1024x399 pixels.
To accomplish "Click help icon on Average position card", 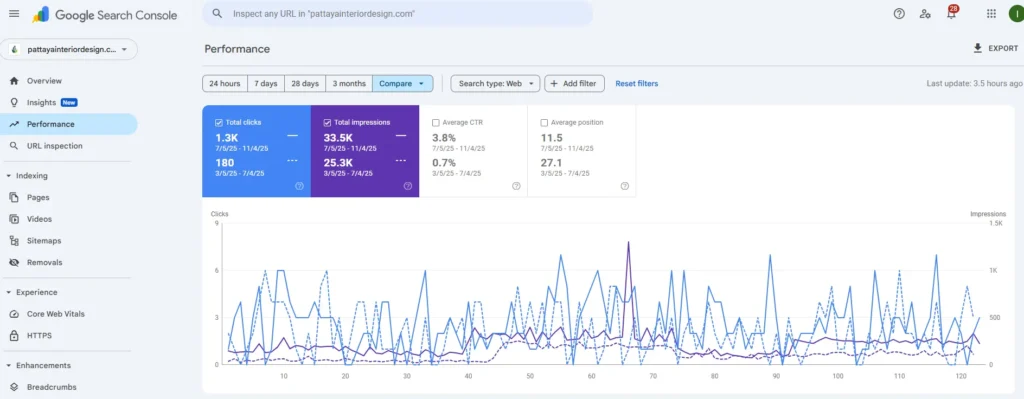I will [x=624, y=186].
